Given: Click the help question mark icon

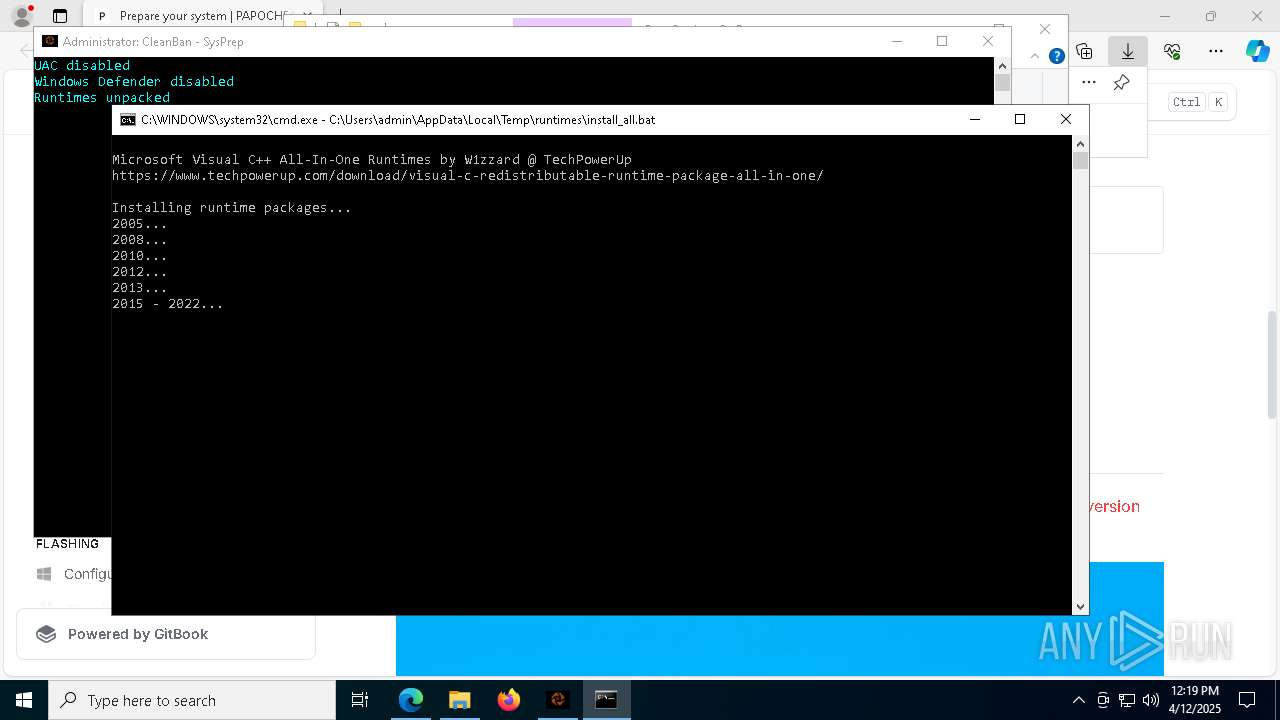Looking at the screenshot, I should [1056, 56].
